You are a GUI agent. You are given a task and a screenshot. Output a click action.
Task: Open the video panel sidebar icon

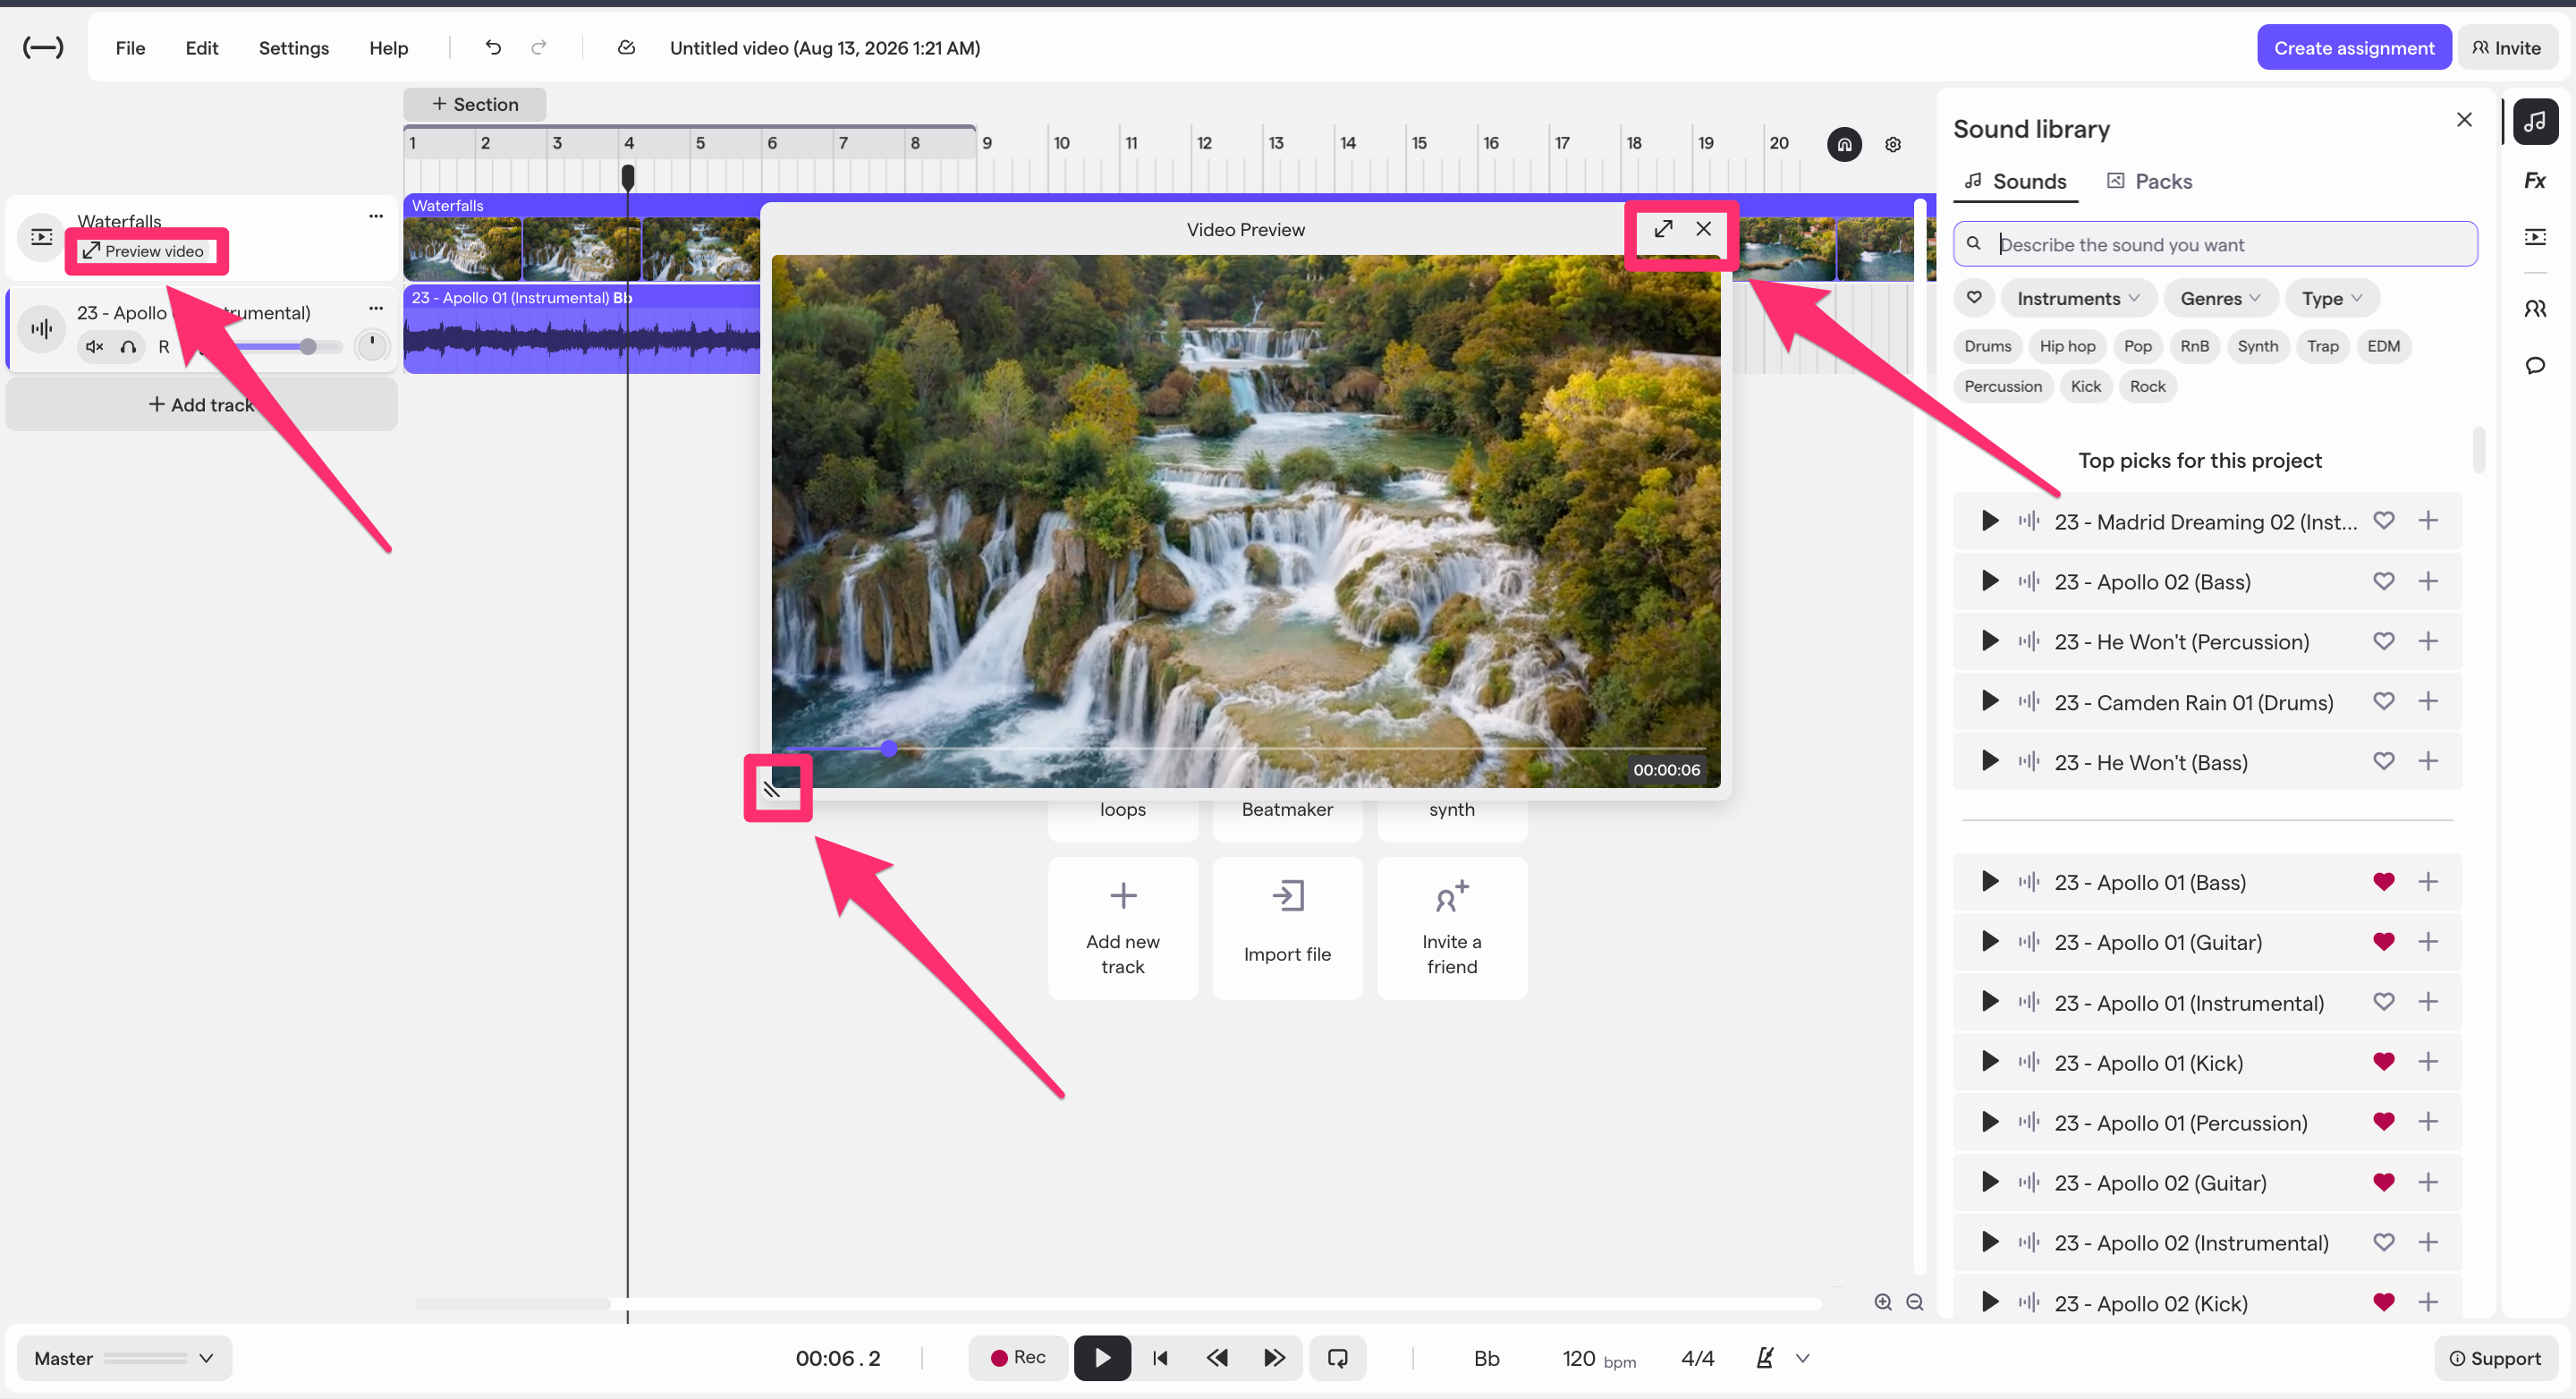2534,237
